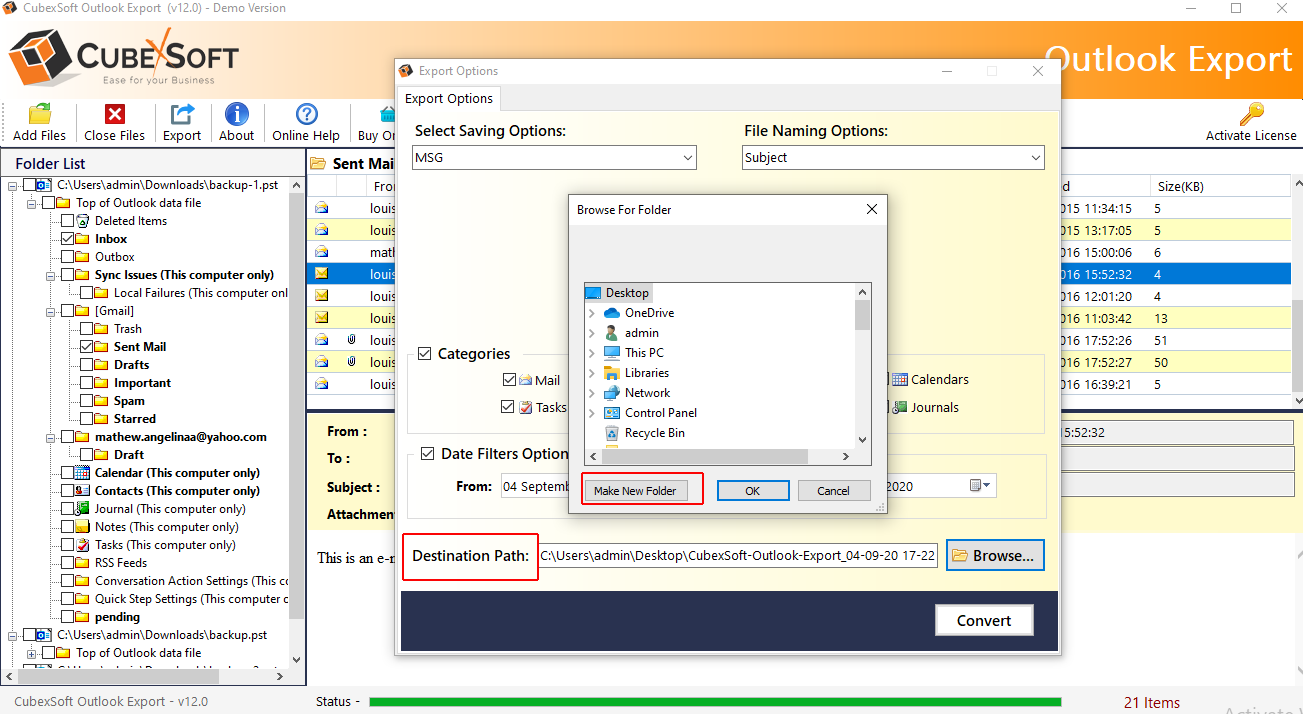
Task: Click the Destination Path input field
Action: pos(738,556)
